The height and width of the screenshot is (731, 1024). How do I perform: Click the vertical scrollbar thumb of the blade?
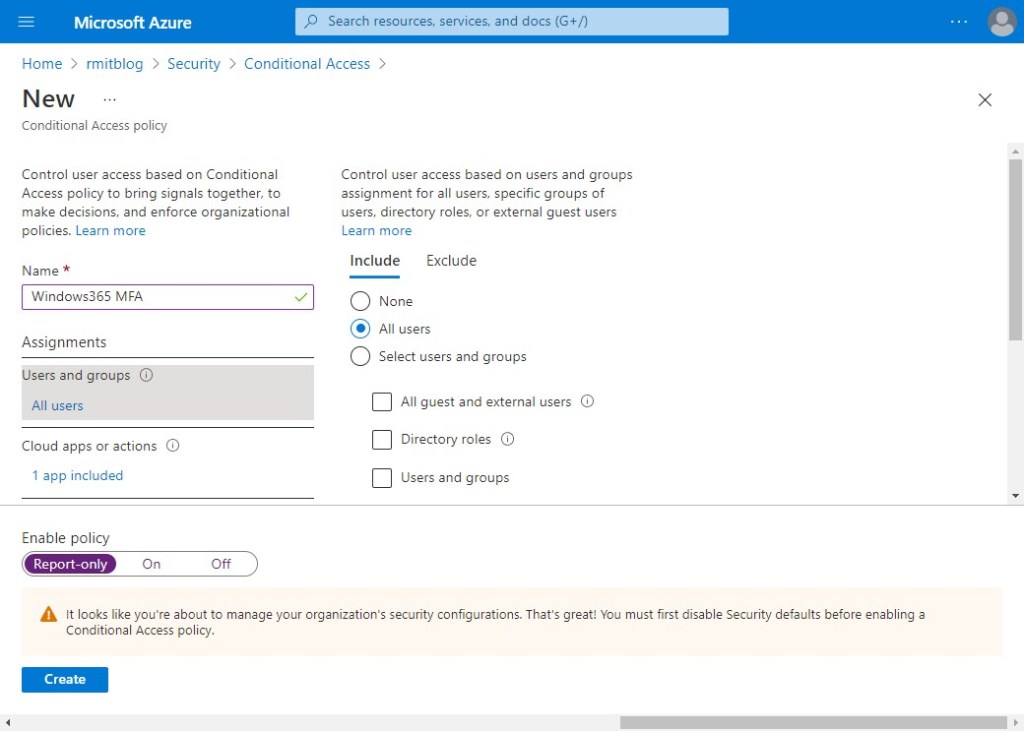tap(1015, 250)
